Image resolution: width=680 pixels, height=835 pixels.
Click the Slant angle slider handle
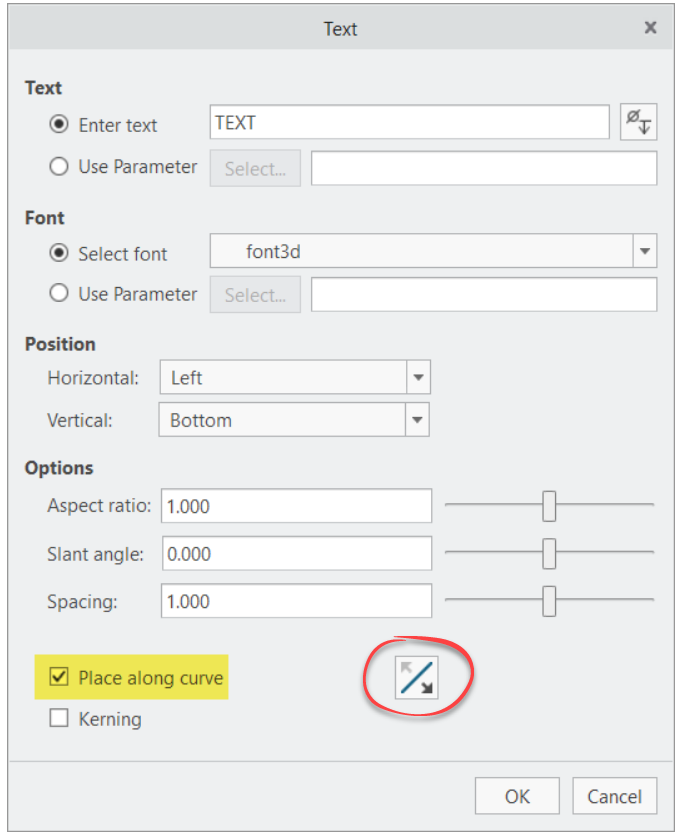click(x=548, y=553)
